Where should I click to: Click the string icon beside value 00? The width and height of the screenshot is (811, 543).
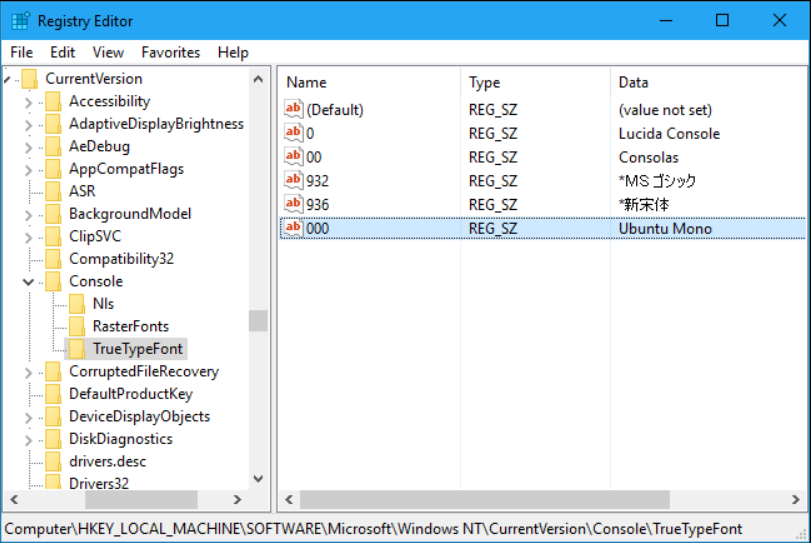[x=293, y=156]
